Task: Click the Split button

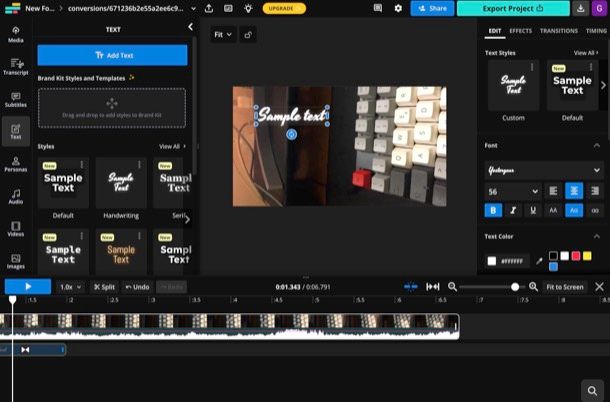Action: point(104,287)
